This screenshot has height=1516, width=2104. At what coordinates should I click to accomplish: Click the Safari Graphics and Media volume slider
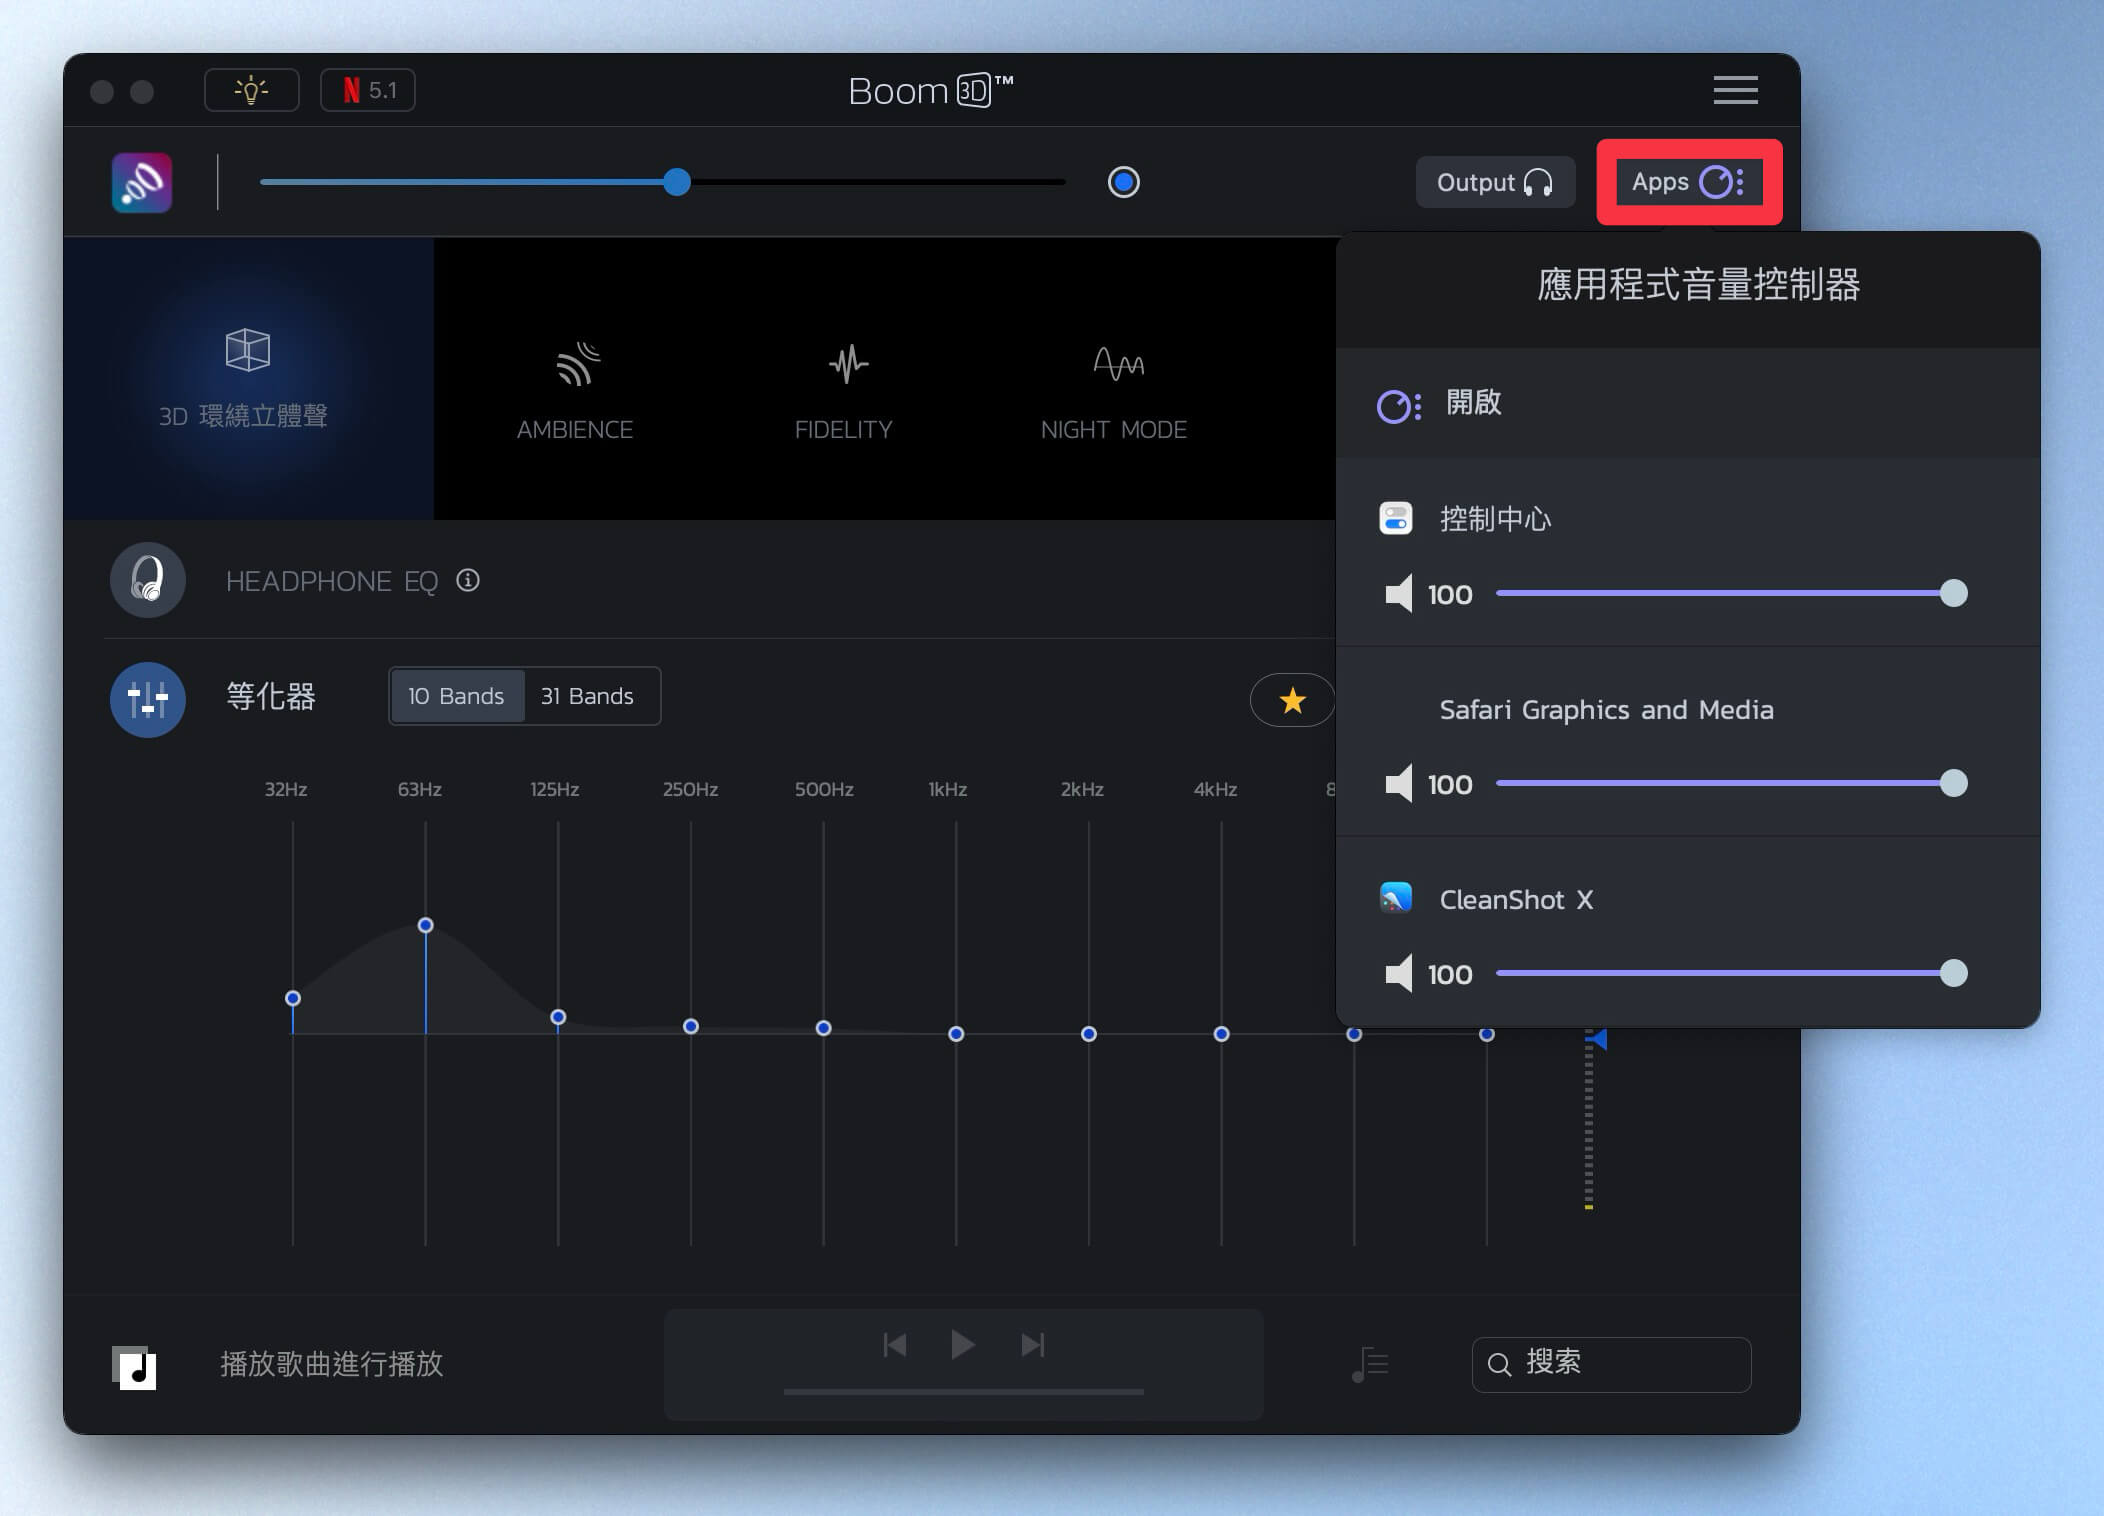1724,783
